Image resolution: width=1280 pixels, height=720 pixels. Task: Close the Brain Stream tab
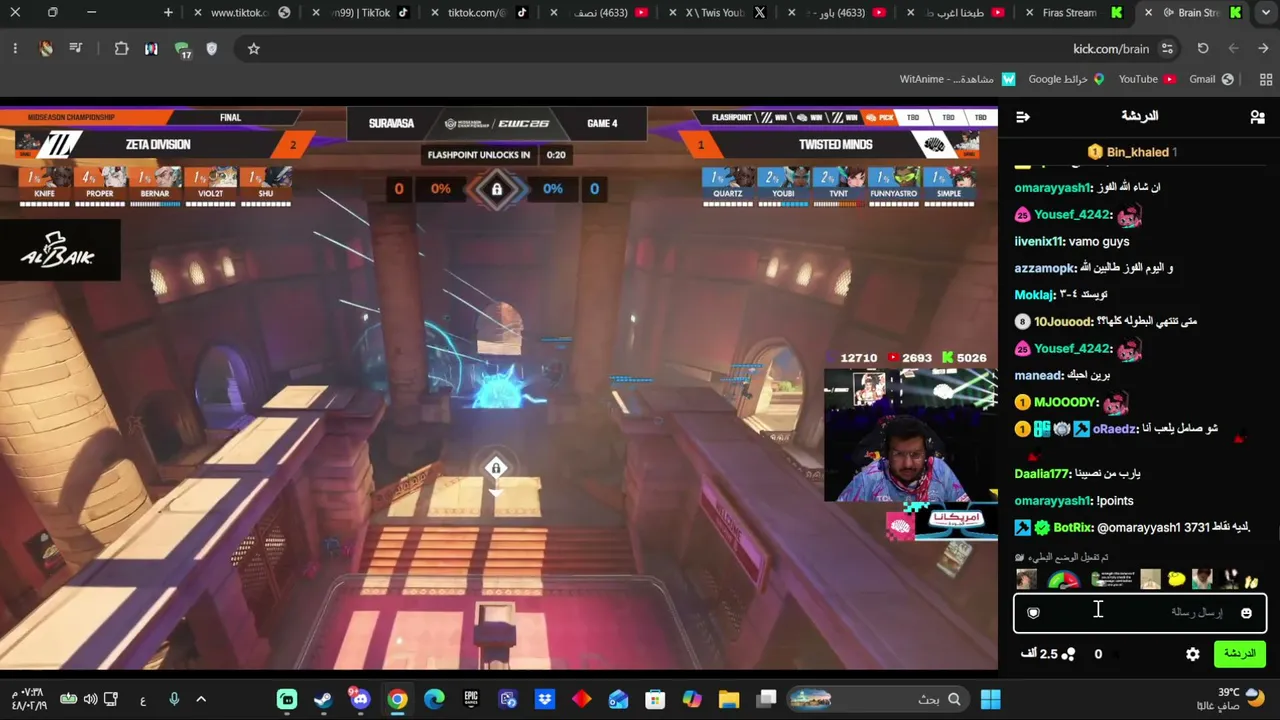pos(1148,12)
